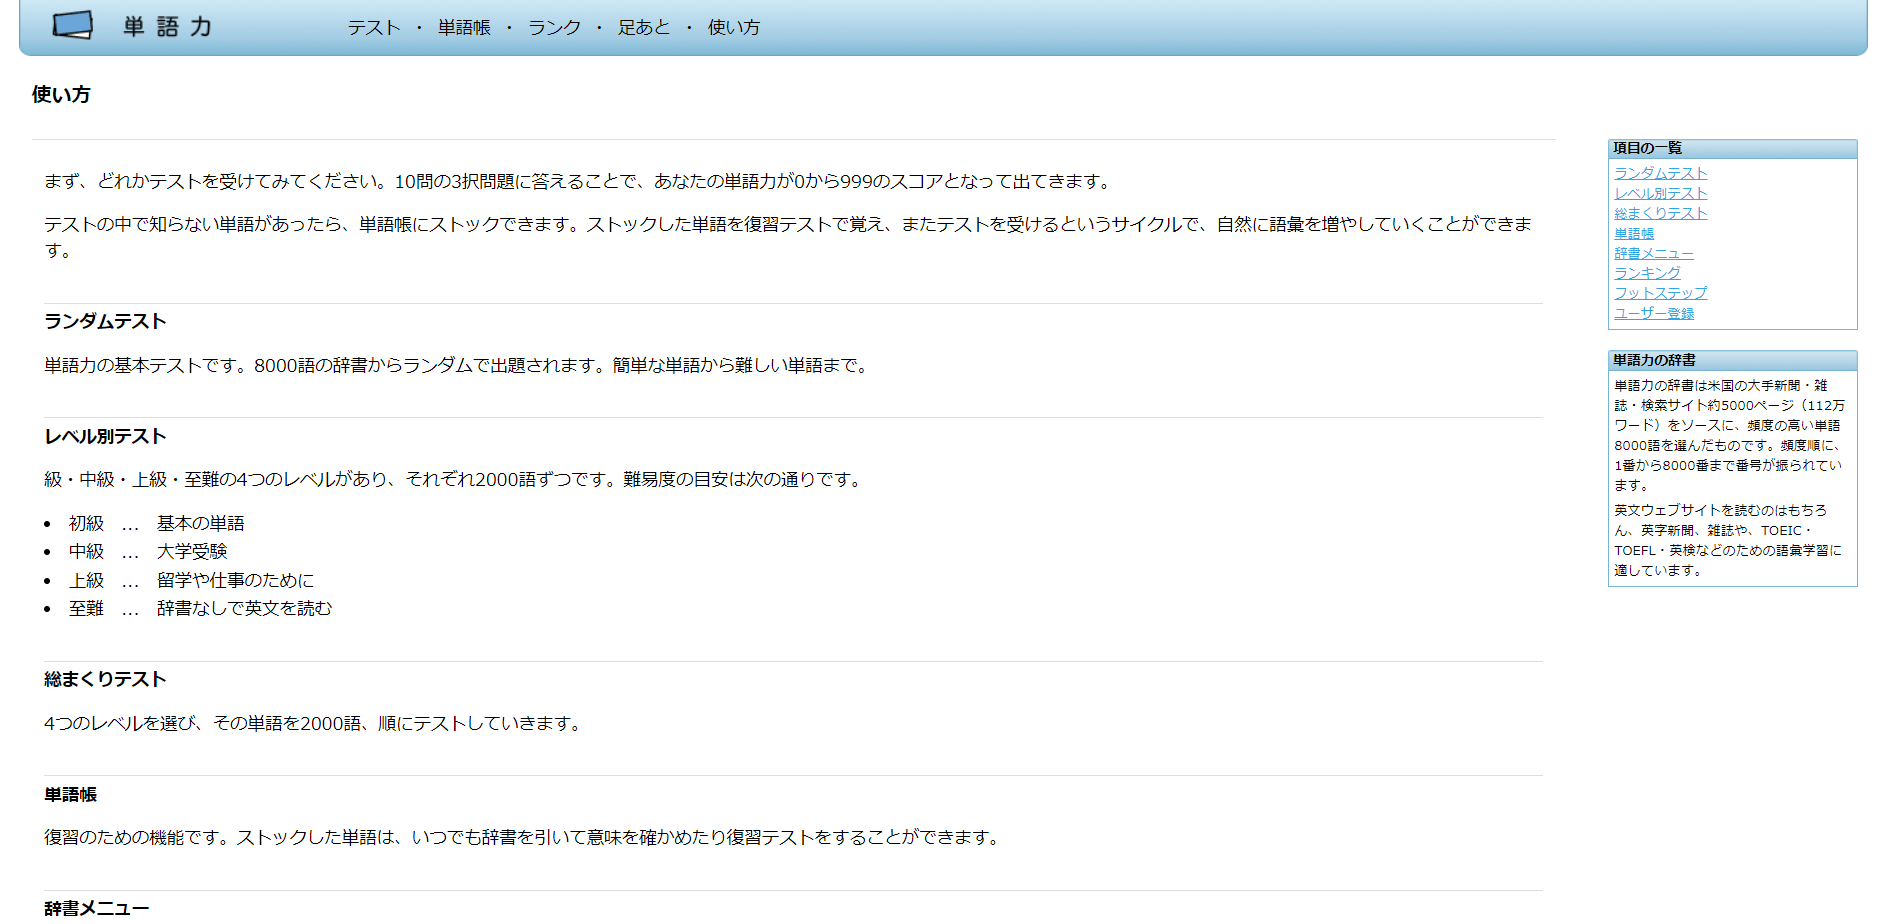Image resolution: width=1892 pixels, height=924 pixels.
Task: Click the 項目の一覧 panel header
Action: point(1647,148)
